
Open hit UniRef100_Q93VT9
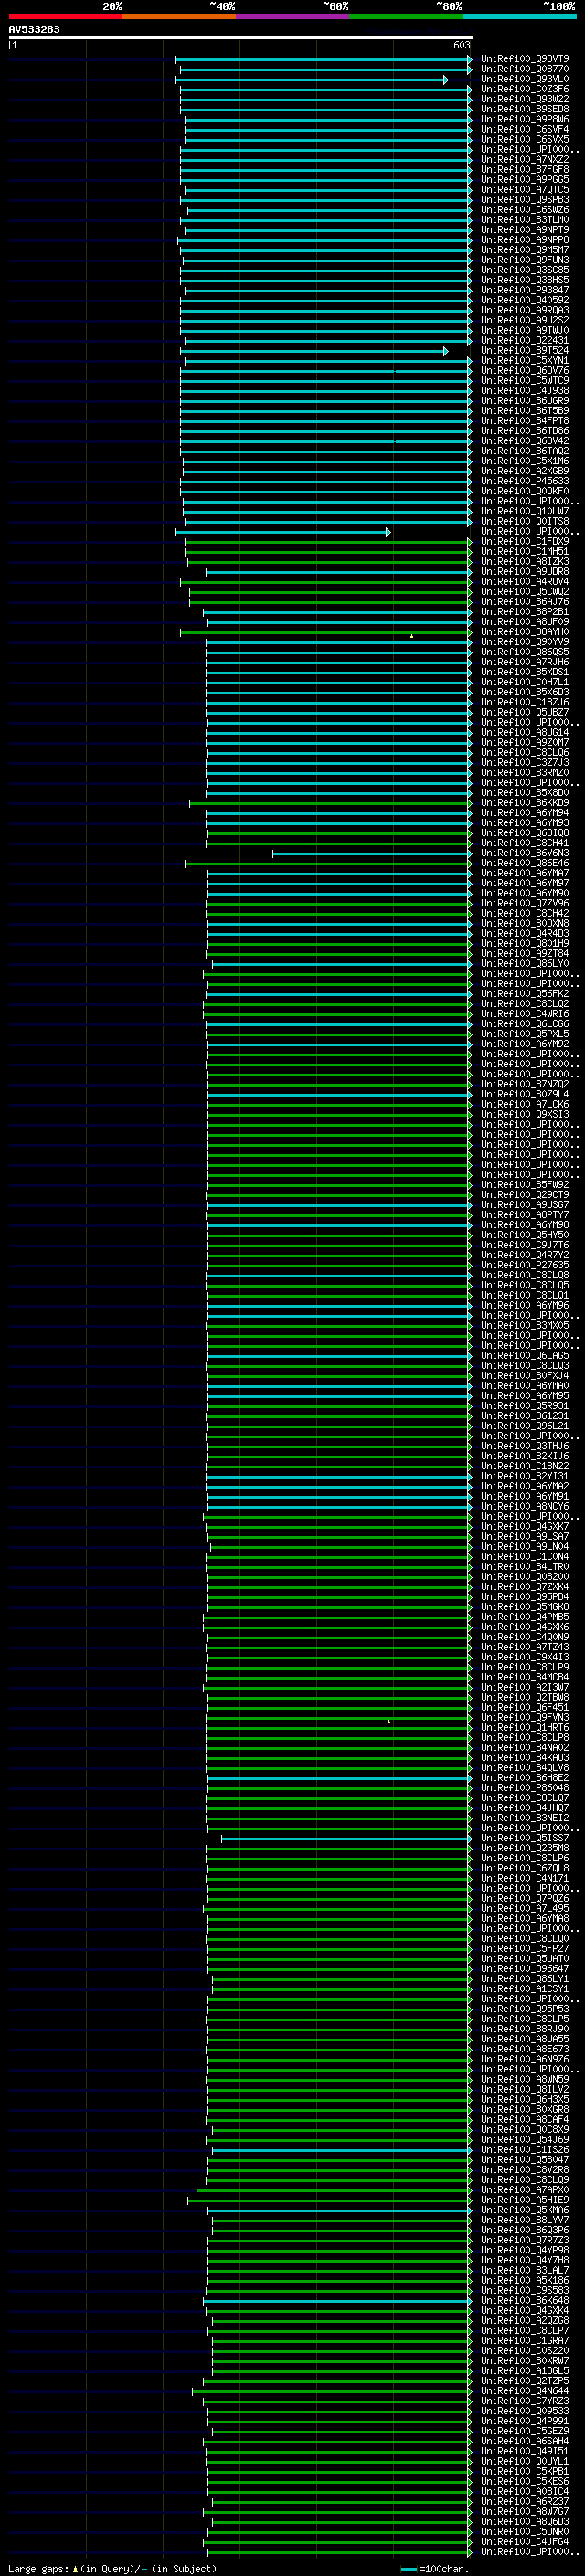[x=525, y=59]
